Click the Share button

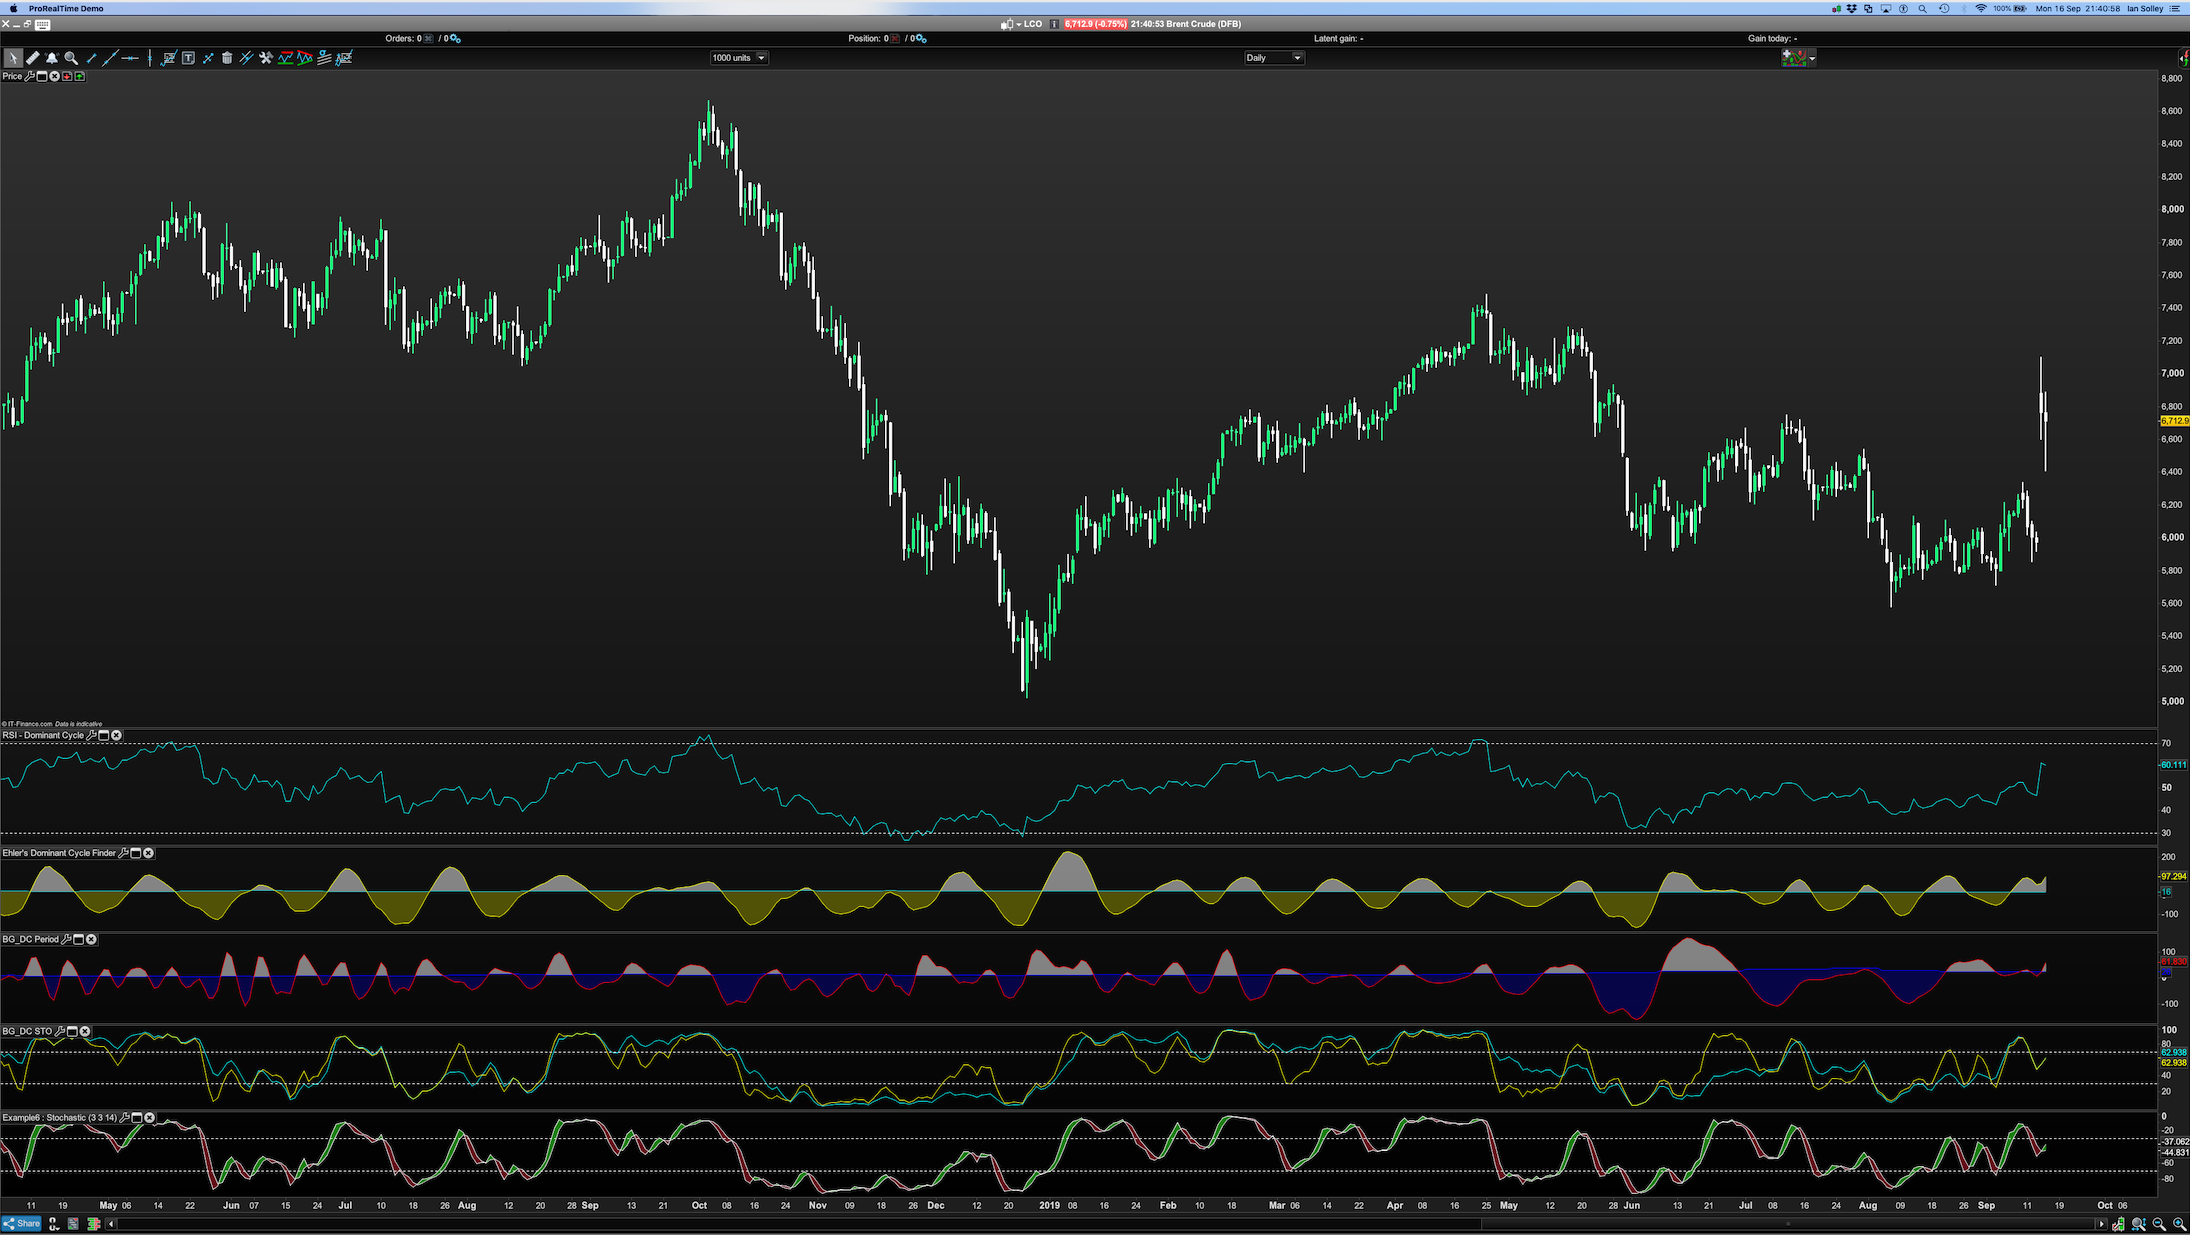[x=22, y=1224]
